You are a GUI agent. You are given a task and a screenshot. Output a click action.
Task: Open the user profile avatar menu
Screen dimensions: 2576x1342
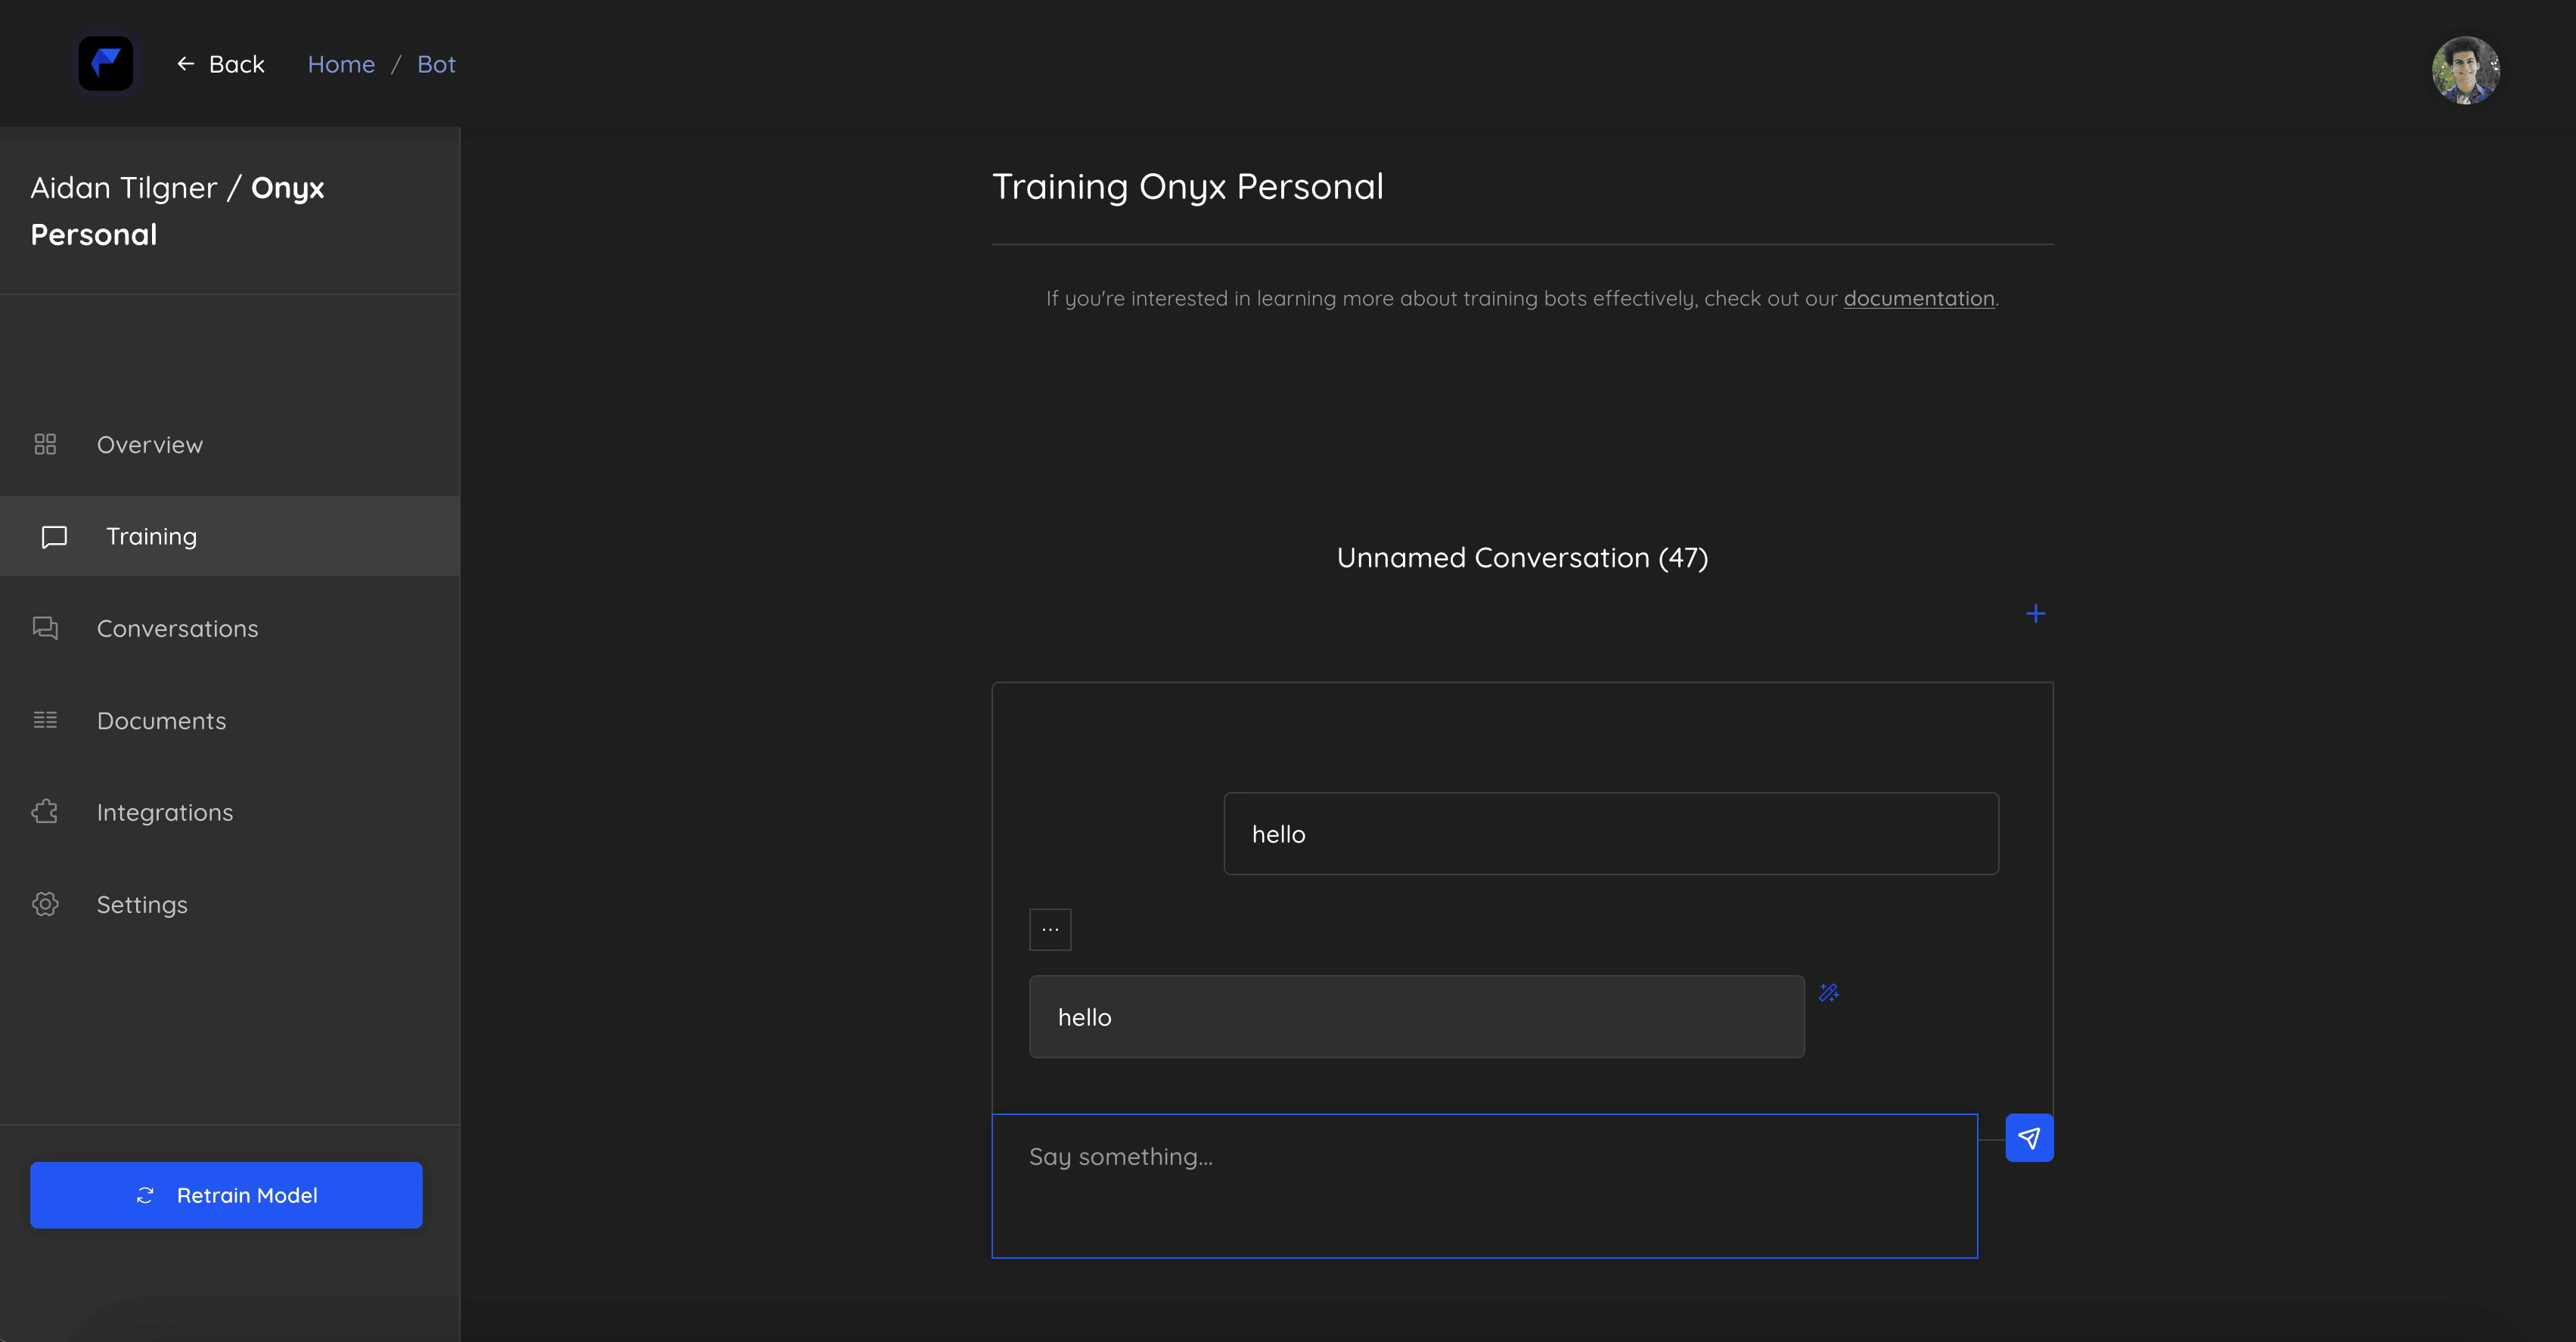tap(2465, 70)
